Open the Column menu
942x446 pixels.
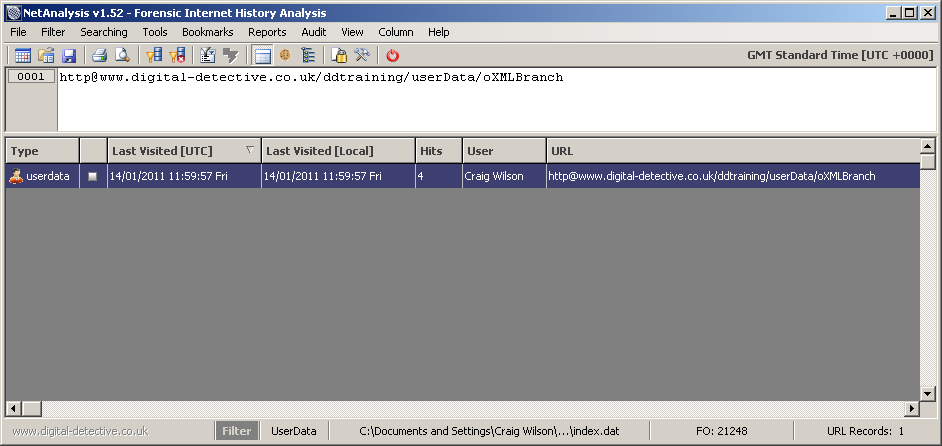coord(396,32)
